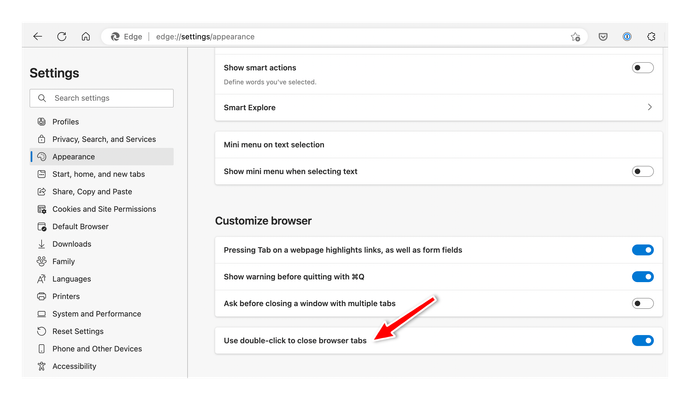Click the Share, Copy and Paste icon
Image resolution: width=690 pixels, height=400 pixels.
pyautogui.click(x=41, y=191)
